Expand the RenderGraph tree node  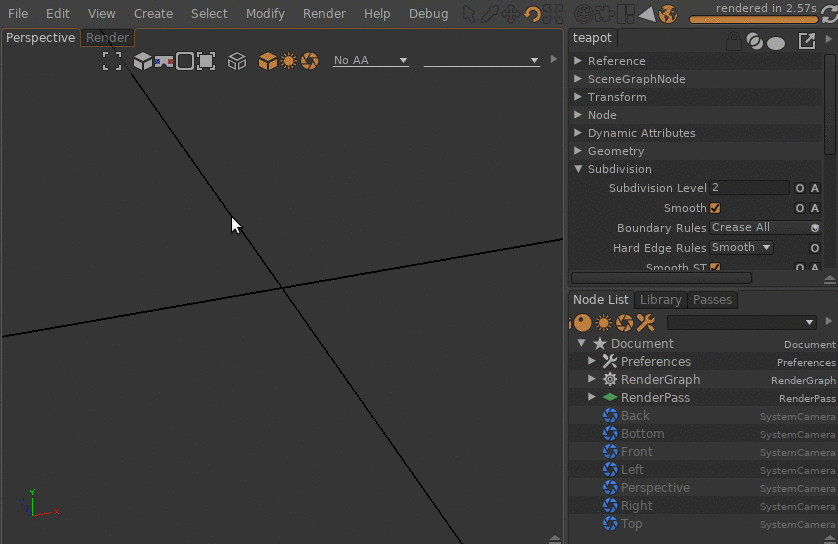592,380
